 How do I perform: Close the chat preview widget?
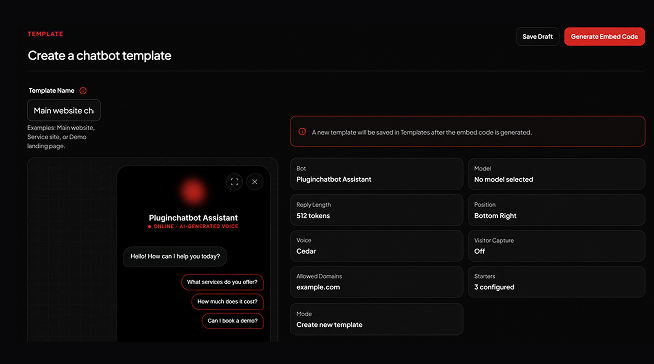pyautogui.click(x=255, y=182)
